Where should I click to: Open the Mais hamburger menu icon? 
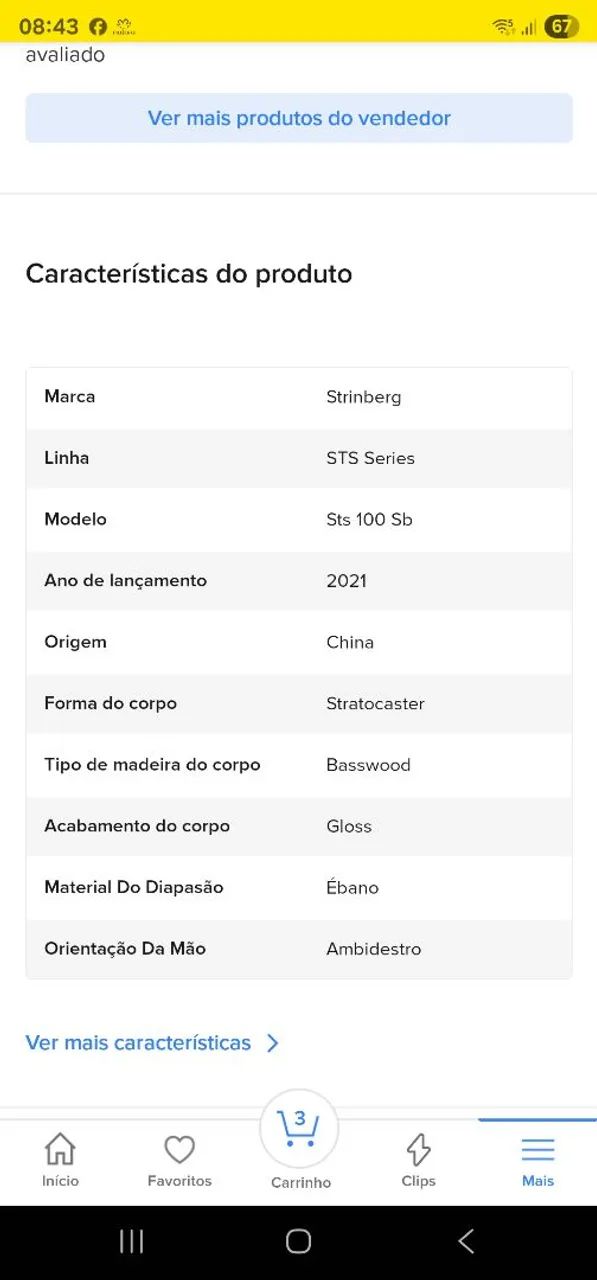click(x=538, y=1149)
